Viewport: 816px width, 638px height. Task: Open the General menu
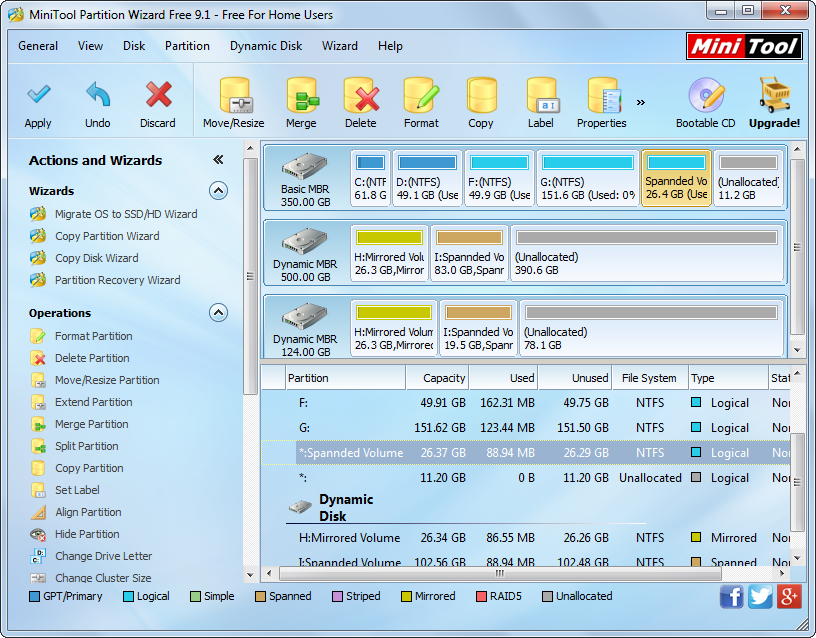tap(38, 46)
